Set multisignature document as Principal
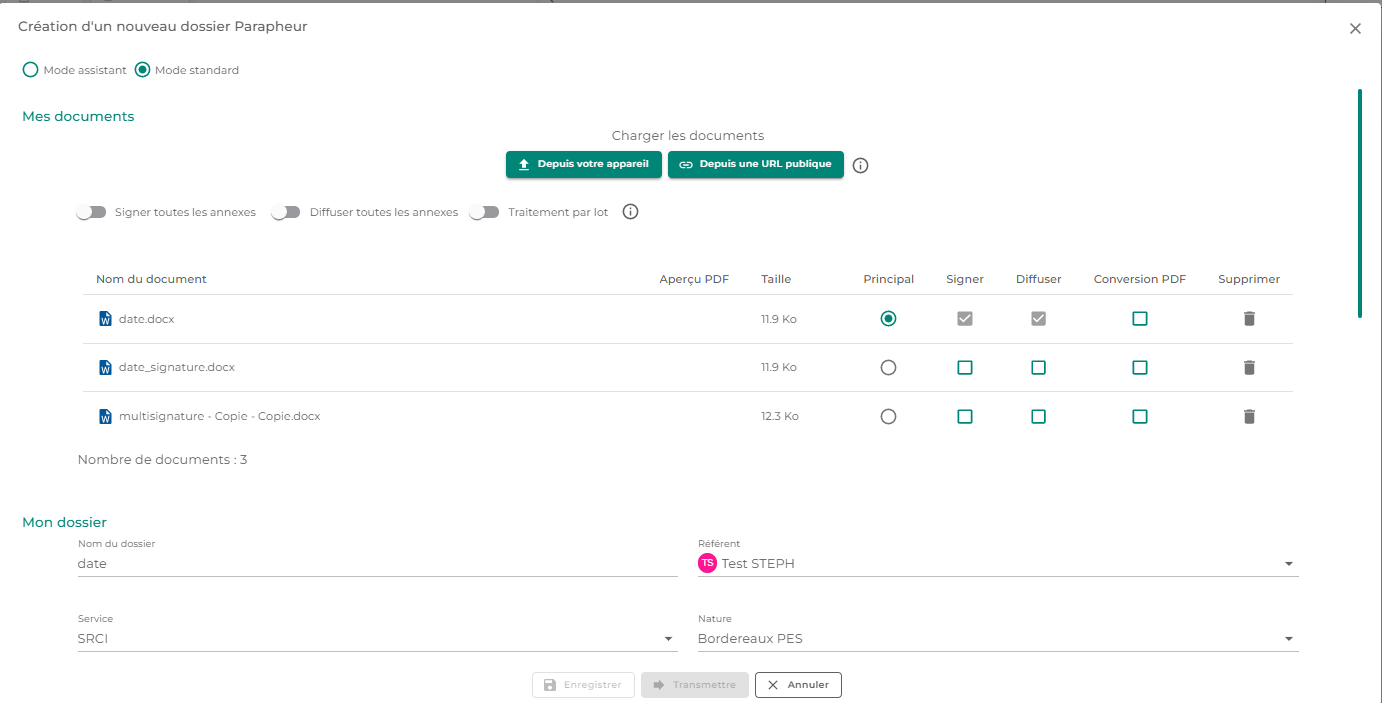1382x703 pixels. (x=888, y=416)
